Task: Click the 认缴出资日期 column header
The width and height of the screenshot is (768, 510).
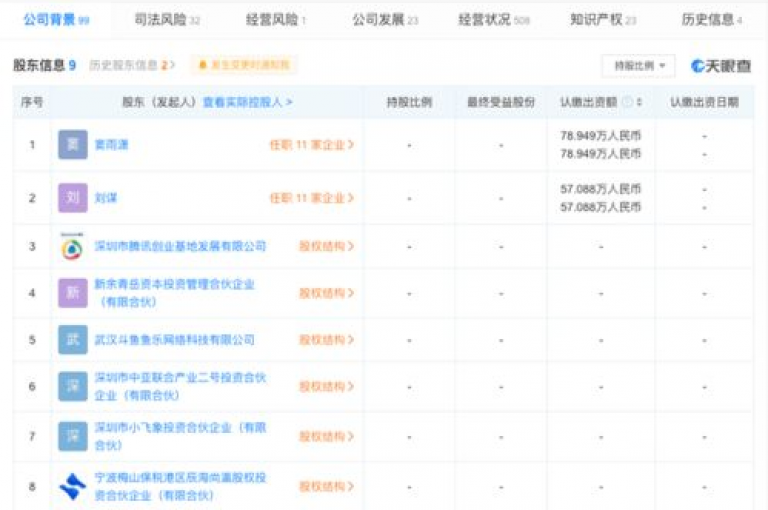Action: click(704, 102)
